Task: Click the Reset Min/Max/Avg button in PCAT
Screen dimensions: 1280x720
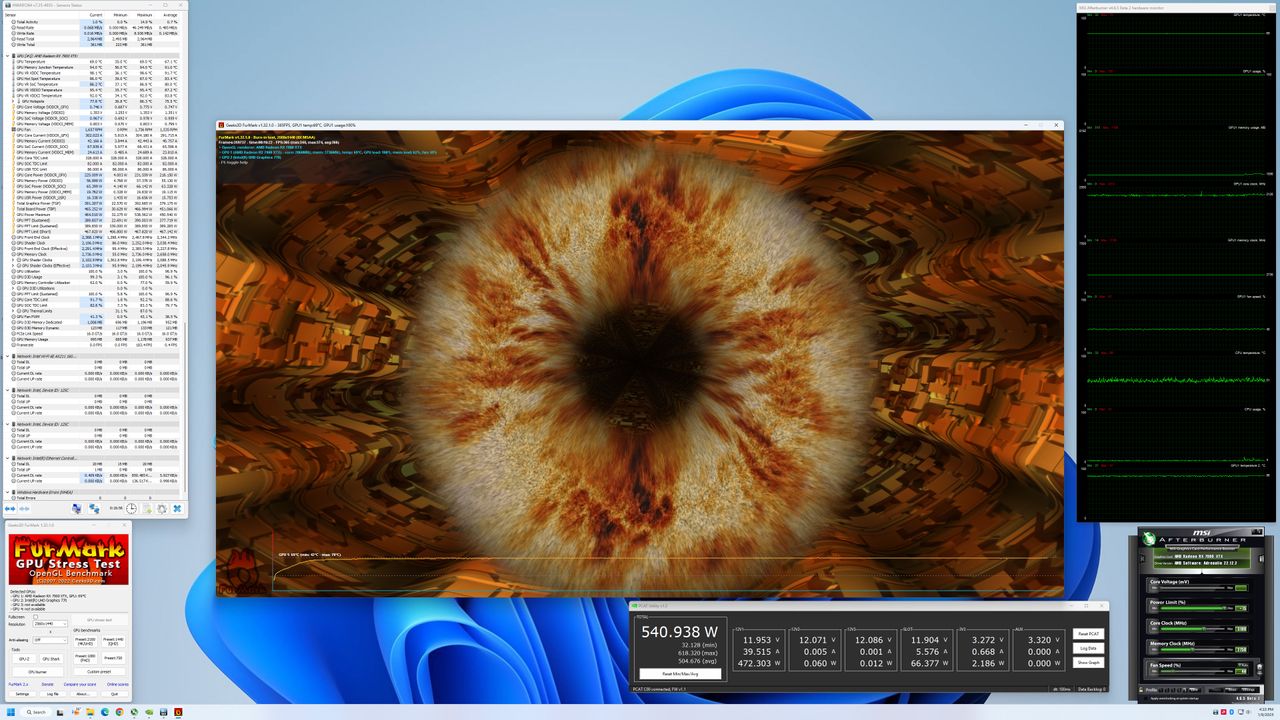Action: (x=679, y=674)
